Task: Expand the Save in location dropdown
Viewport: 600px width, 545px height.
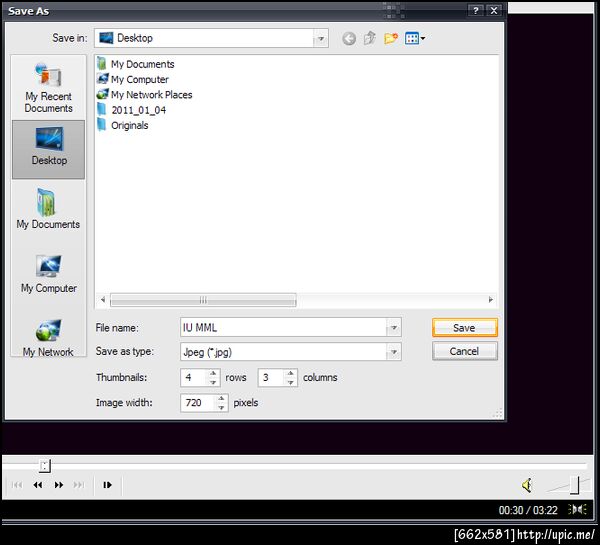Action: click(x=321, y=38)
